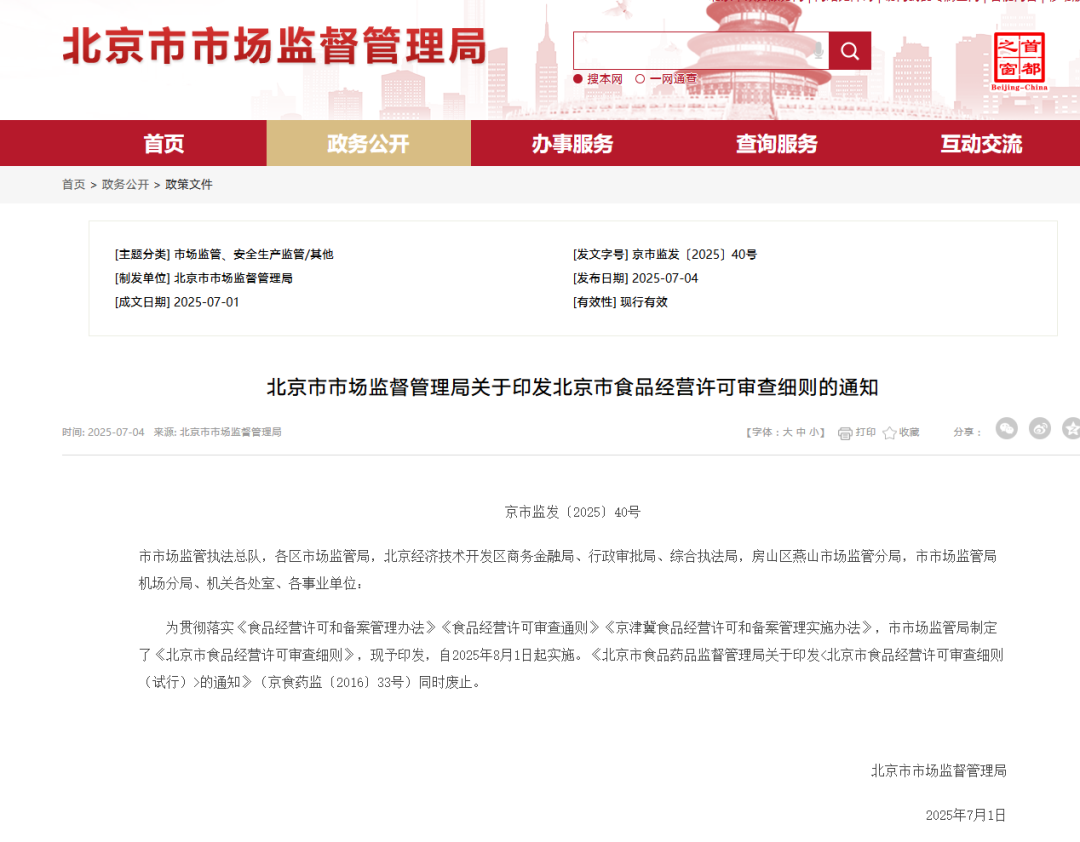1080x842 pixels.
Task: Click the 成文日期 2025-07-01 field
Action: (177, 302)
